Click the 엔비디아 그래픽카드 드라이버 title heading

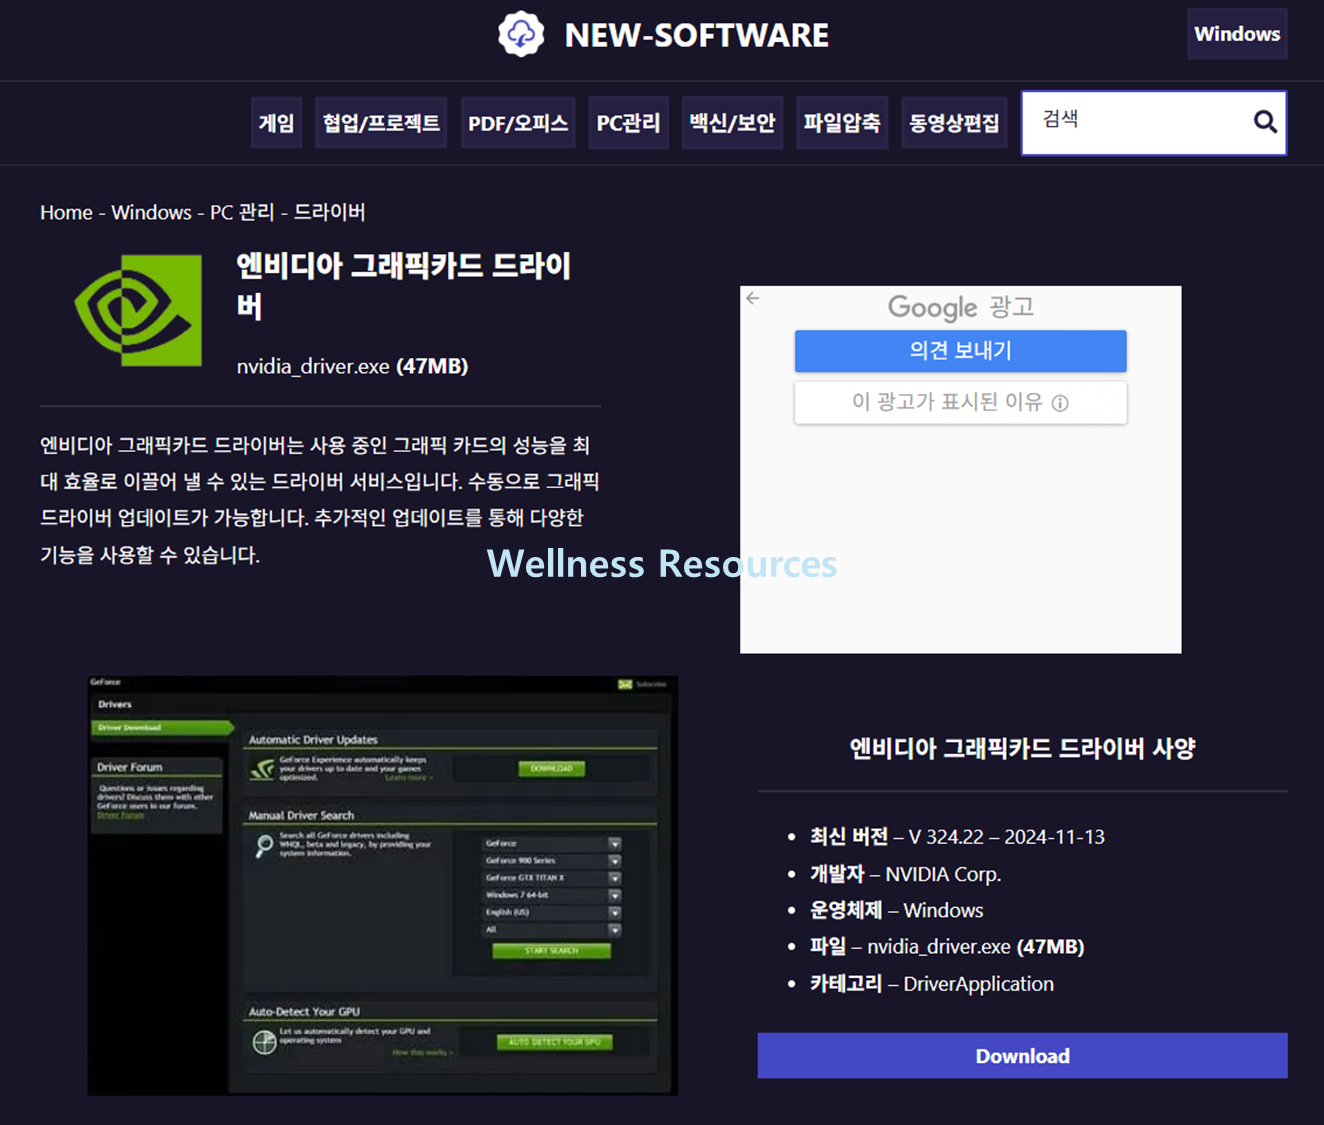404,285
